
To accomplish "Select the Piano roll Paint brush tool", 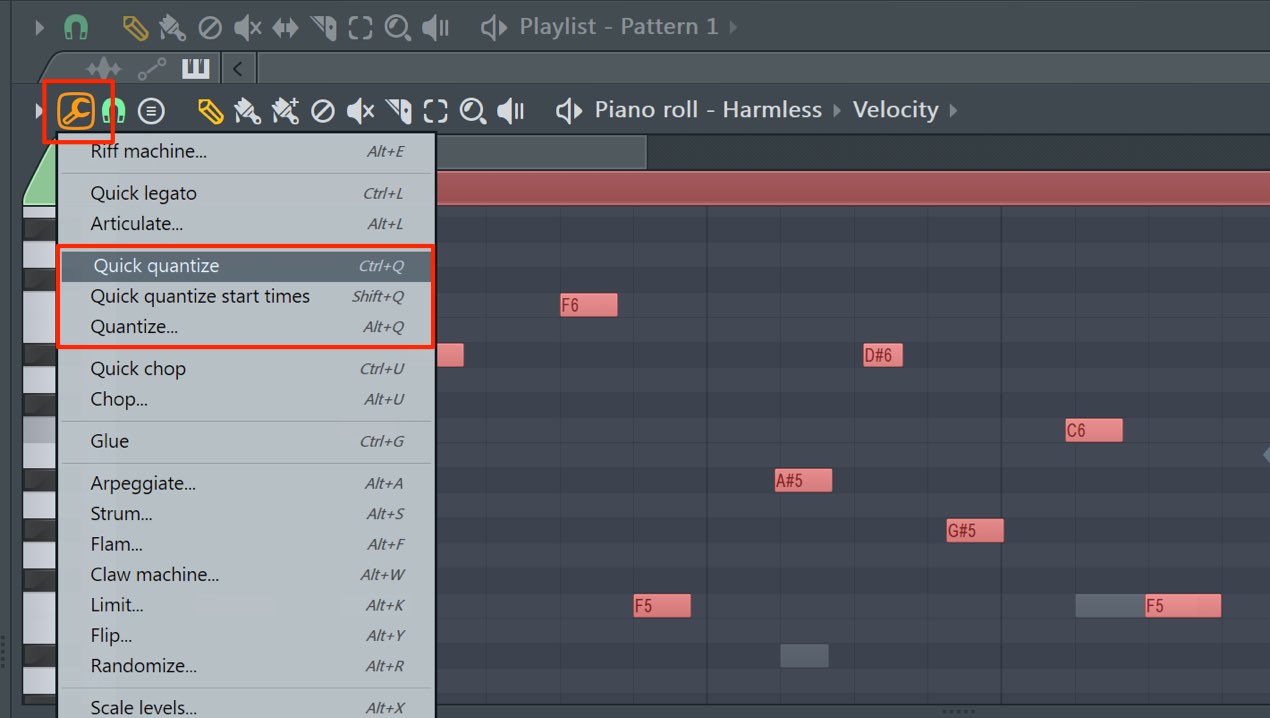I will click(247, 110).
